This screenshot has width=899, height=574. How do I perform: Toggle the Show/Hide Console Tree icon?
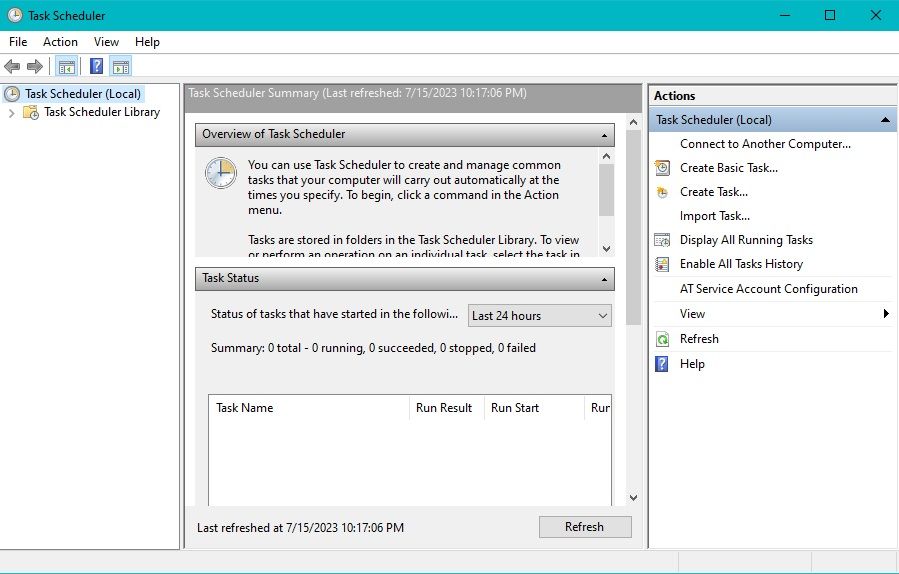click(67, 67)
